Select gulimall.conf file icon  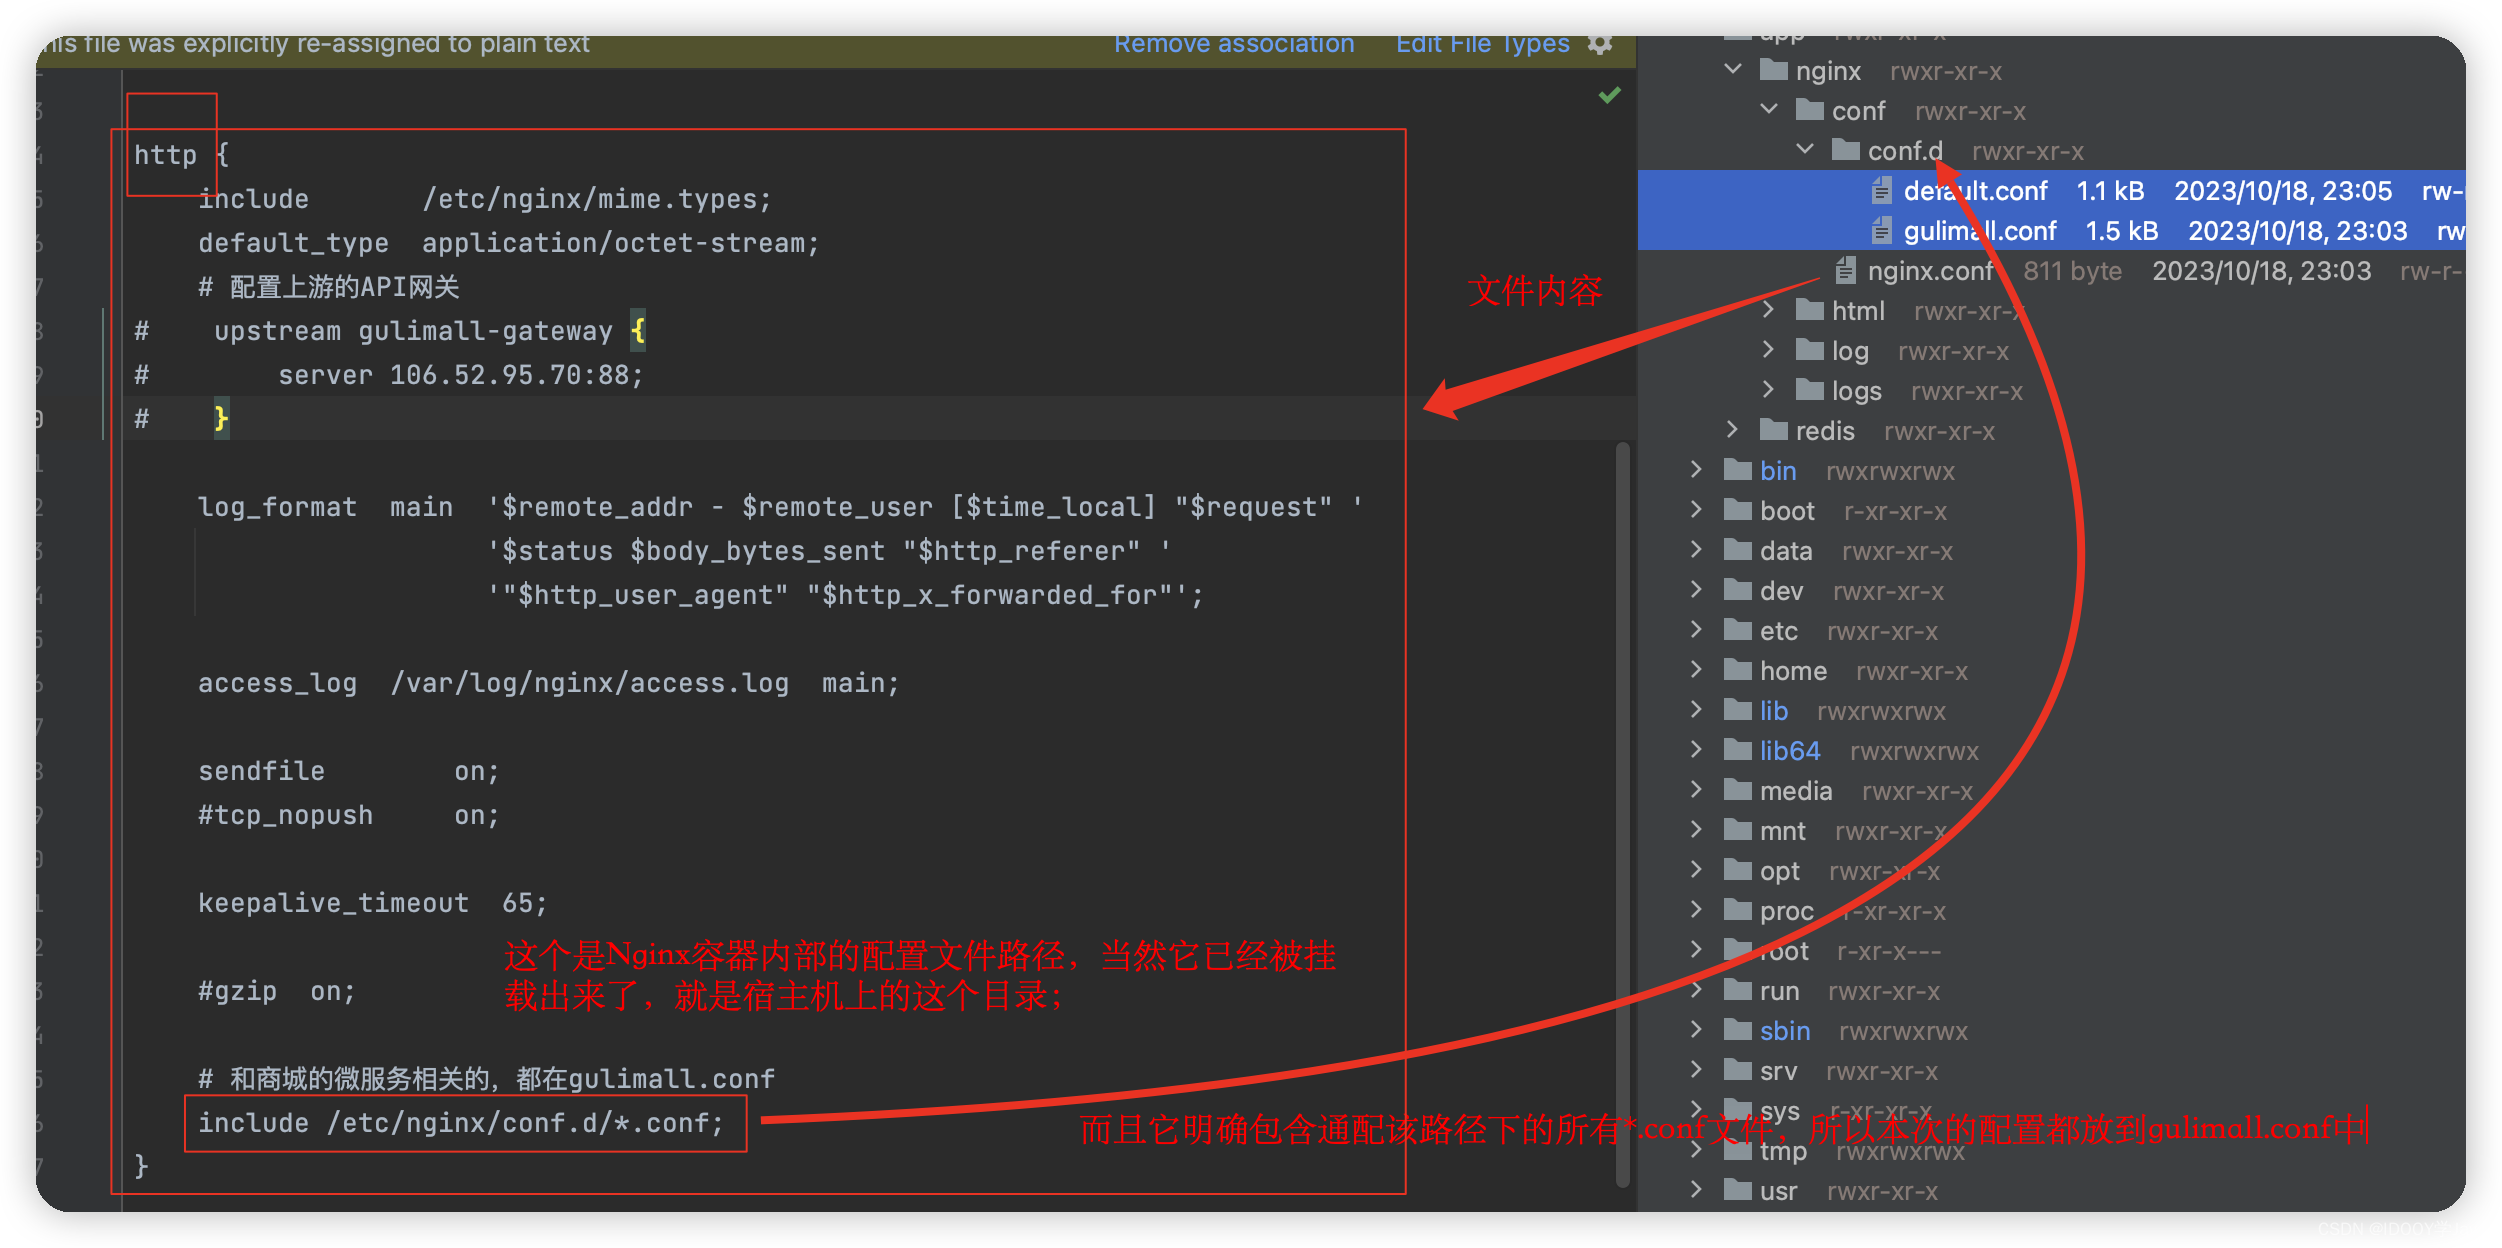(x=1882, y=231)
